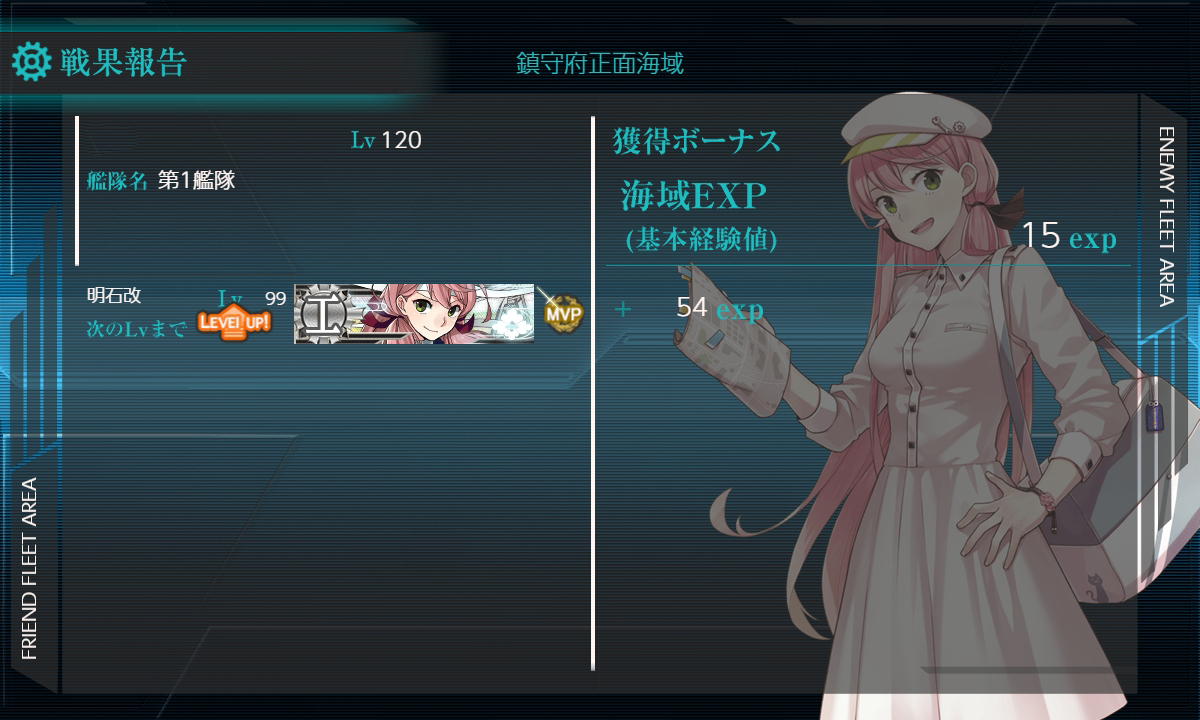This screenshot has height=720, width=1200.
Task: Click the 15 exp base experience value
Action: tap(1068, 237)
